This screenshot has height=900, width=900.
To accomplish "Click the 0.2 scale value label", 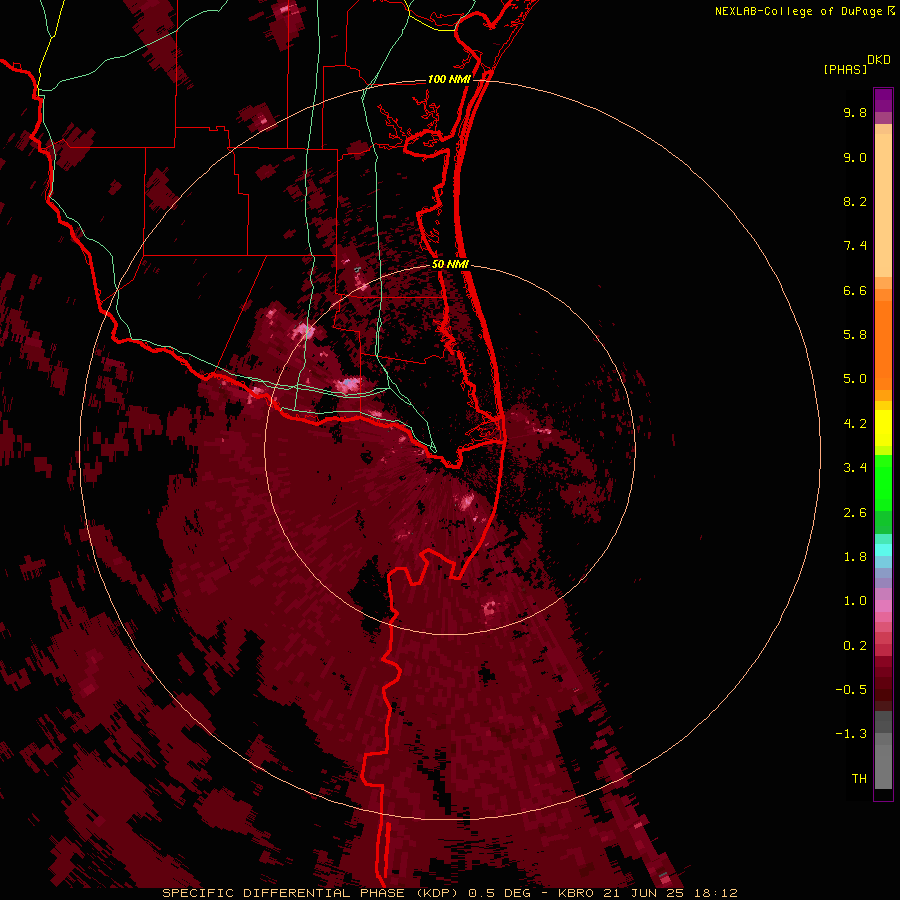I will [855, 646].
